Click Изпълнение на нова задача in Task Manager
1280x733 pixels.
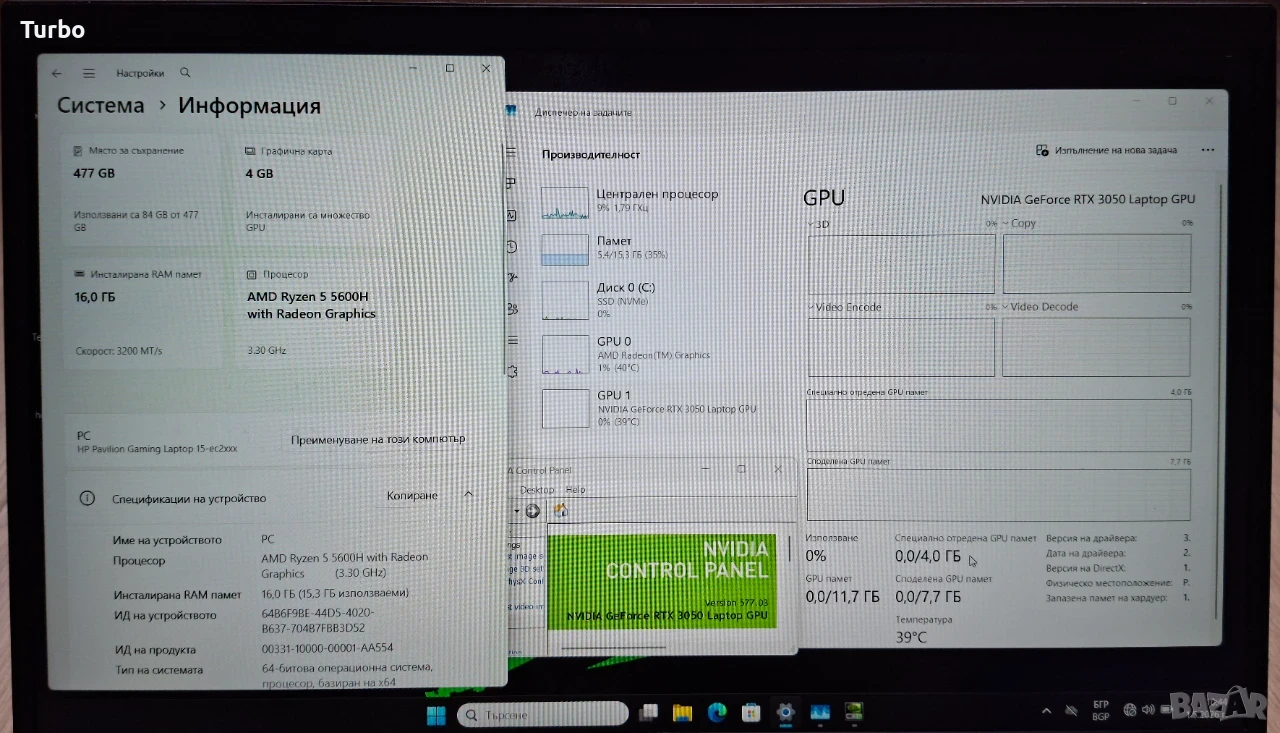click(1108, 151)
